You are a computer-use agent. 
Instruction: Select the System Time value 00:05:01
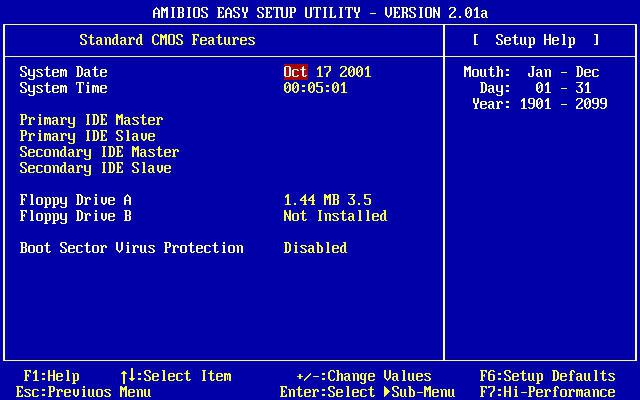click(315, 88)
